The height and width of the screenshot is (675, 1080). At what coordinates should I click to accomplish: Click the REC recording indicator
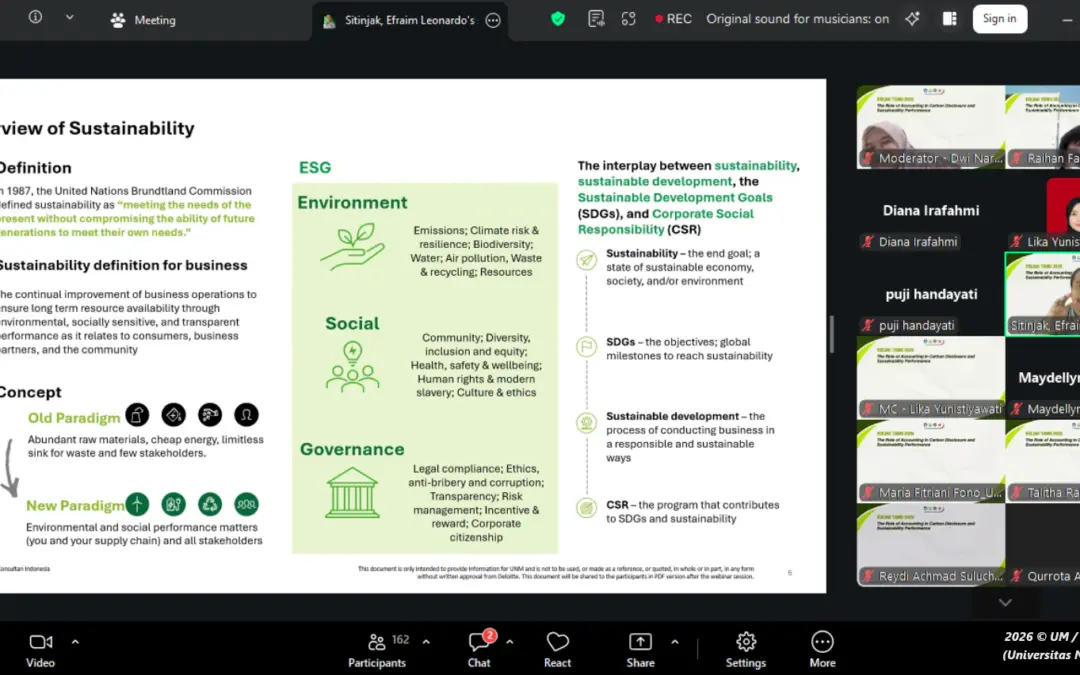point(673,19)
